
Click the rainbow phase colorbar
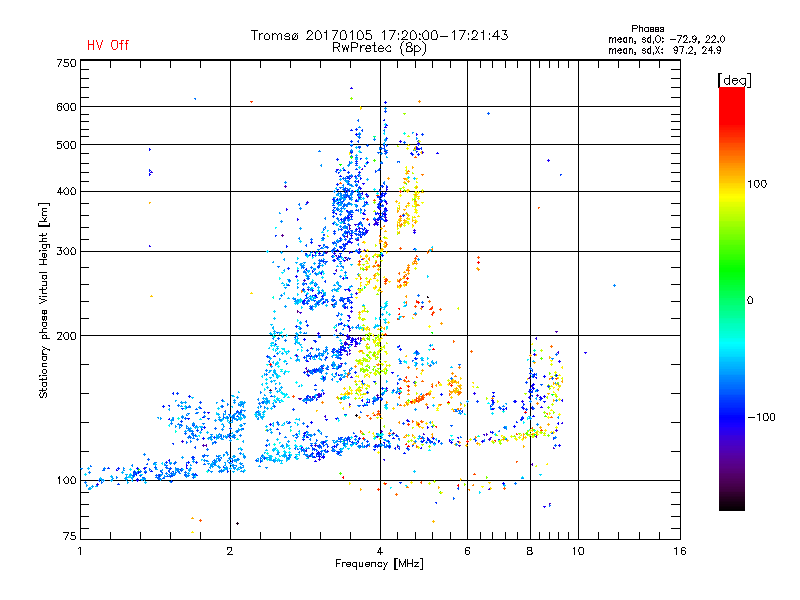point(732,298)
